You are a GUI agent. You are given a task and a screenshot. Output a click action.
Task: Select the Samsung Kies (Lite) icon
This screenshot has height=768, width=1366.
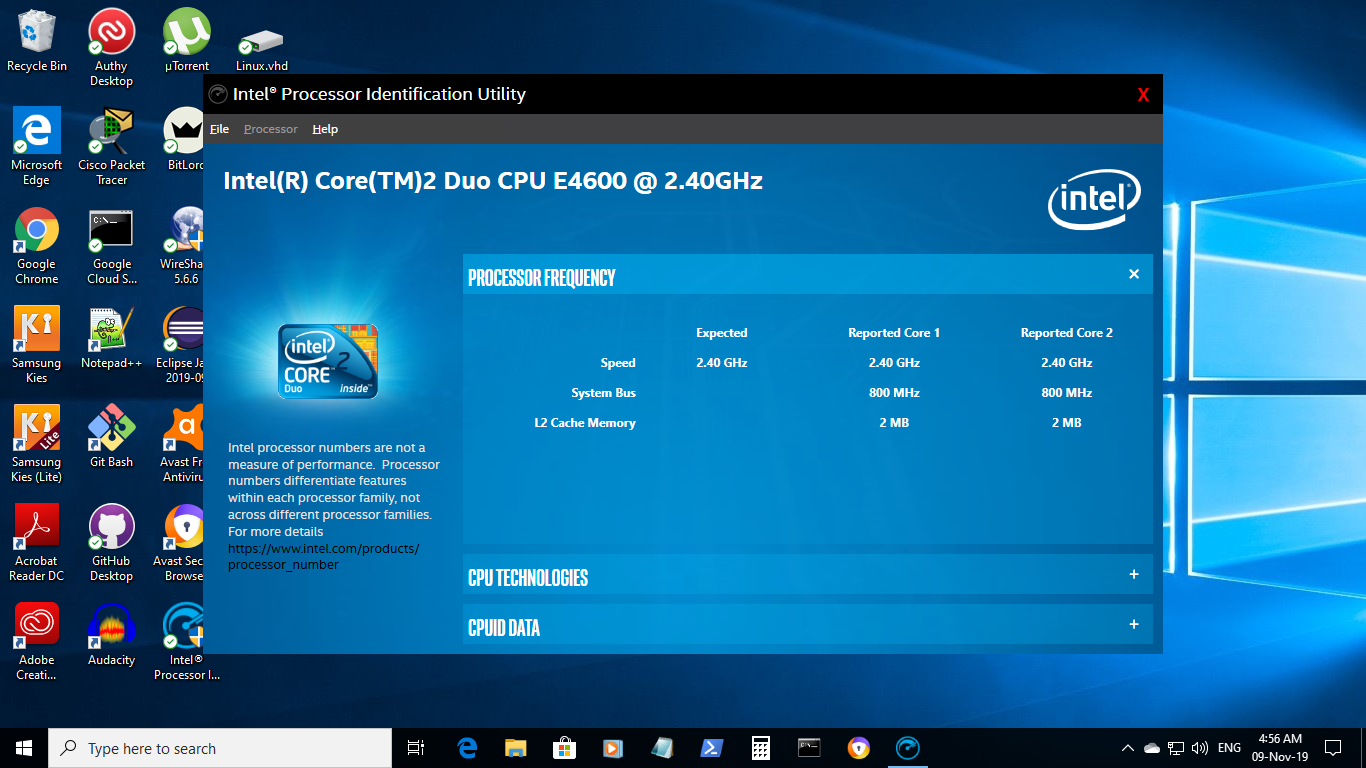point(37,444)
